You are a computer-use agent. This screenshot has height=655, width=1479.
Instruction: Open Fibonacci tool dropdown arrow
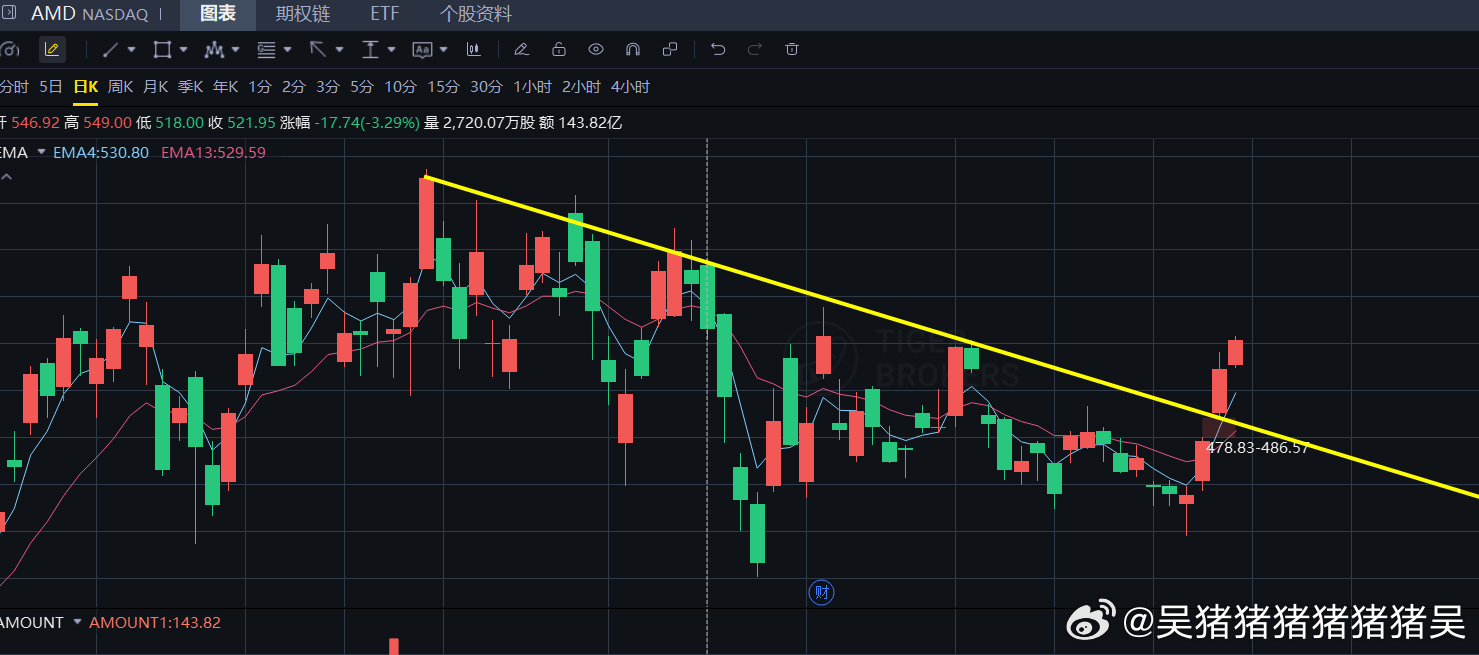(287, 49)
